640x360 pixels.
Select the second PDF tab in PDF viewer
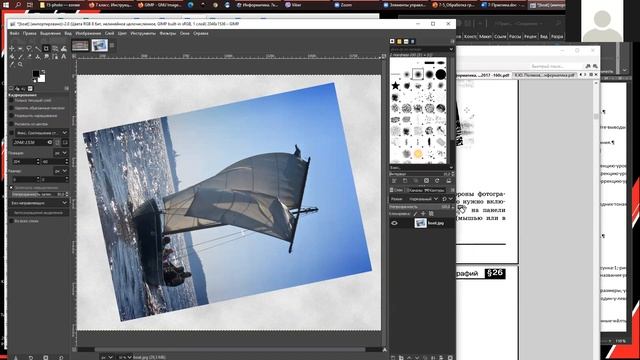pos(544,75)
